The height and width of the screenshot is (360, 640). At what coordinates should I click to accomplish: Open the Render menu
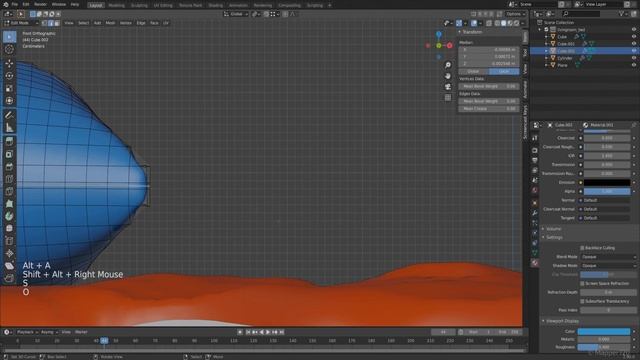pos(40,4)
